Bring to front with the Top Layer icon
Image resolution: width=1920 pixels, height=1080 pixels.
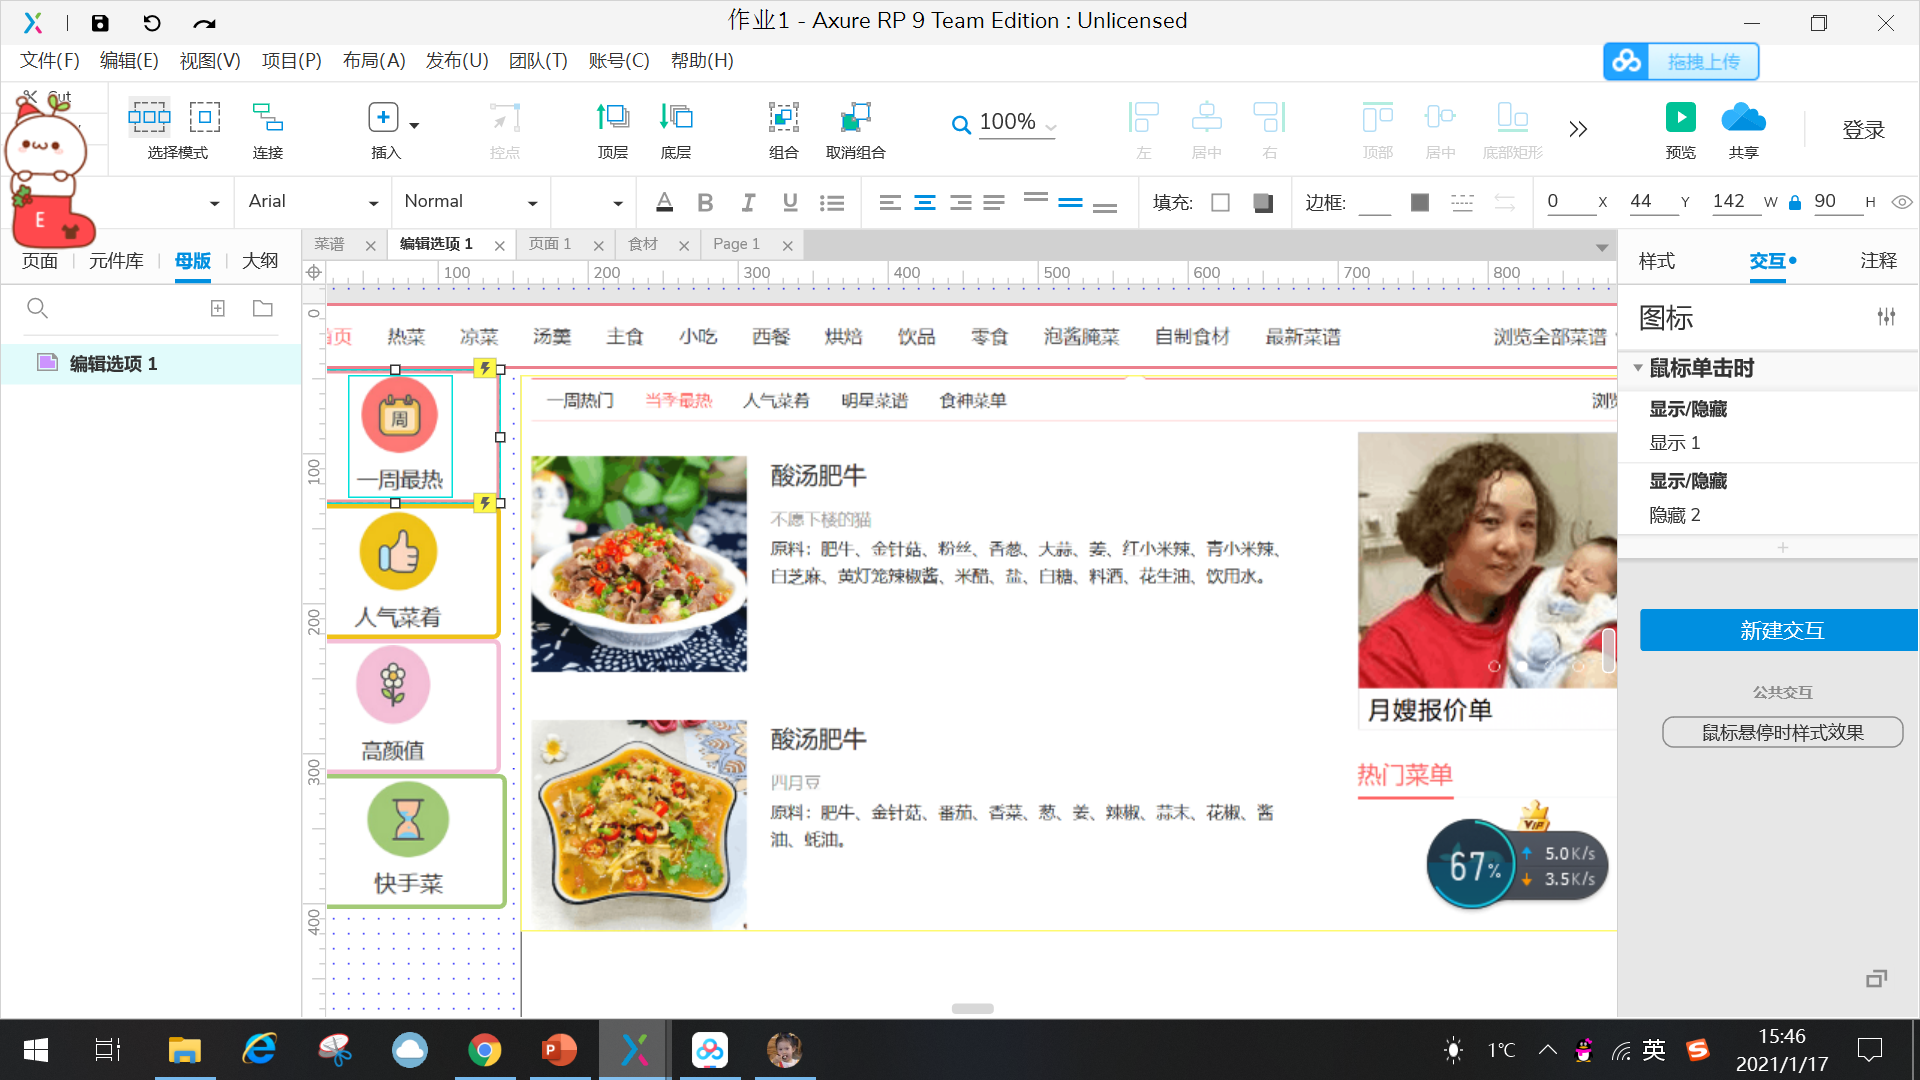pos(612,118)
